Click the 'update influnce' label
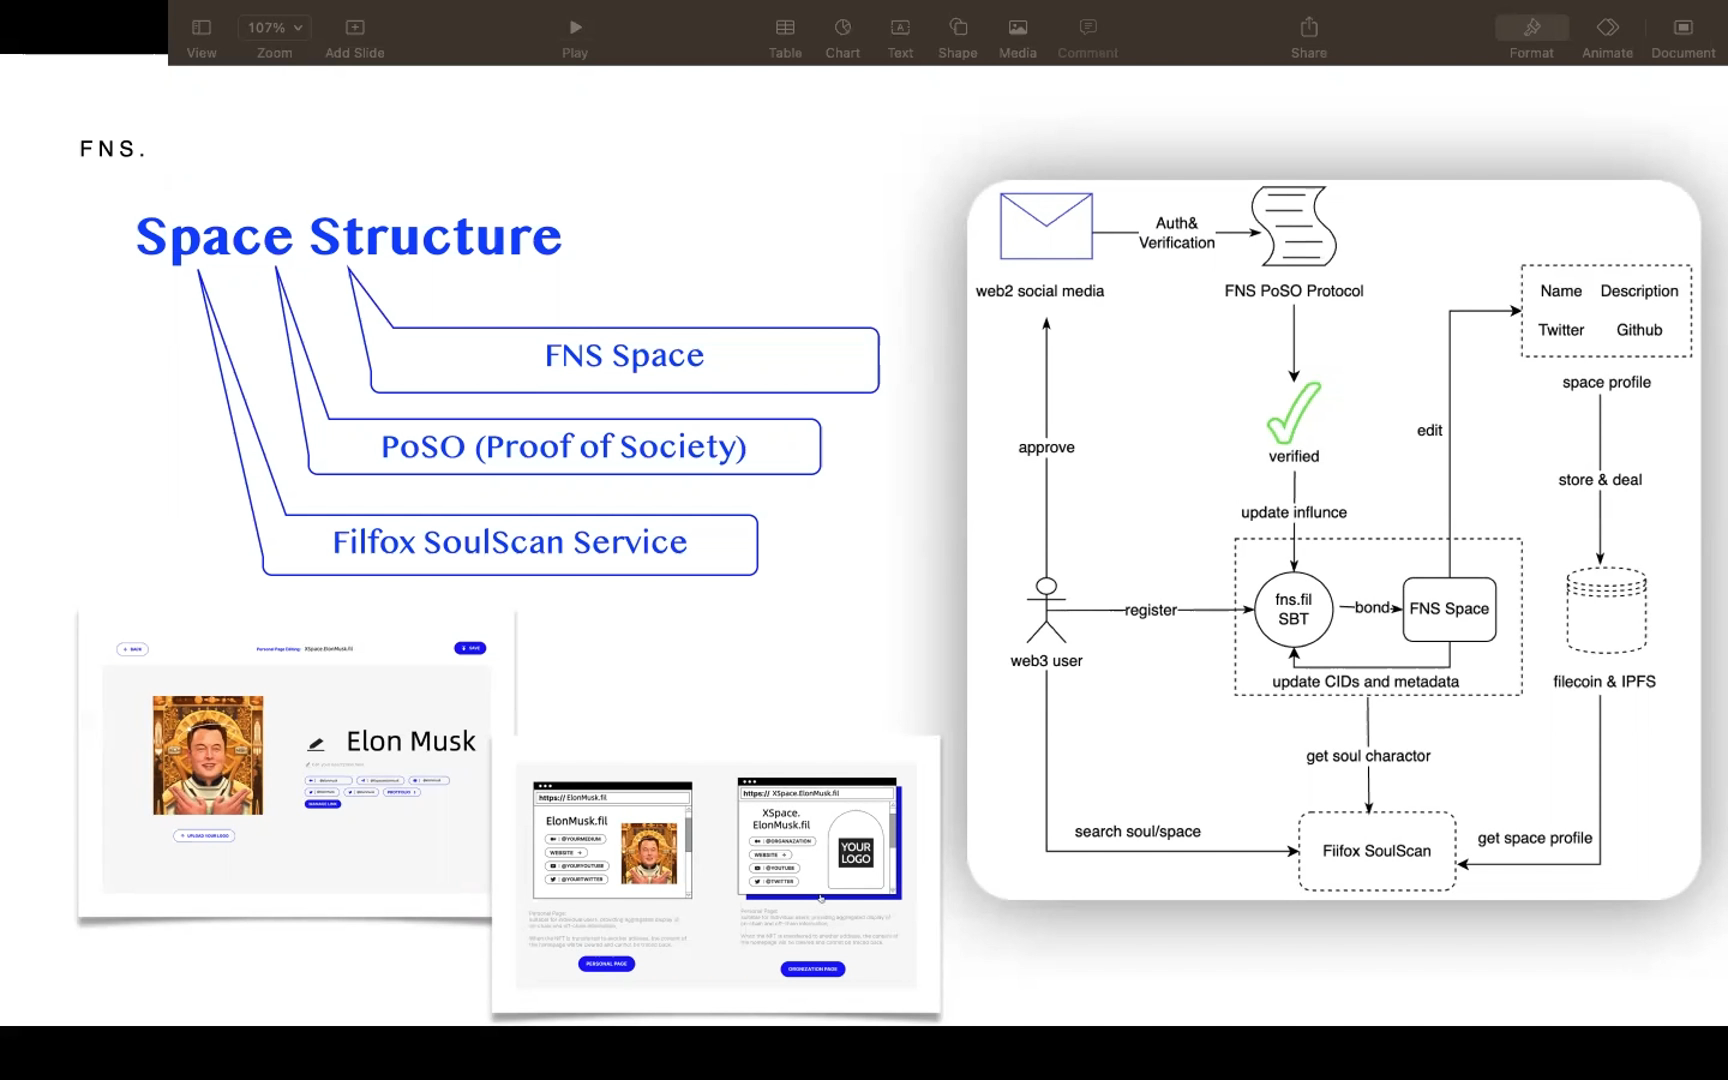The height and width of the screenshot is (1080, 1728). (1294, 513)
